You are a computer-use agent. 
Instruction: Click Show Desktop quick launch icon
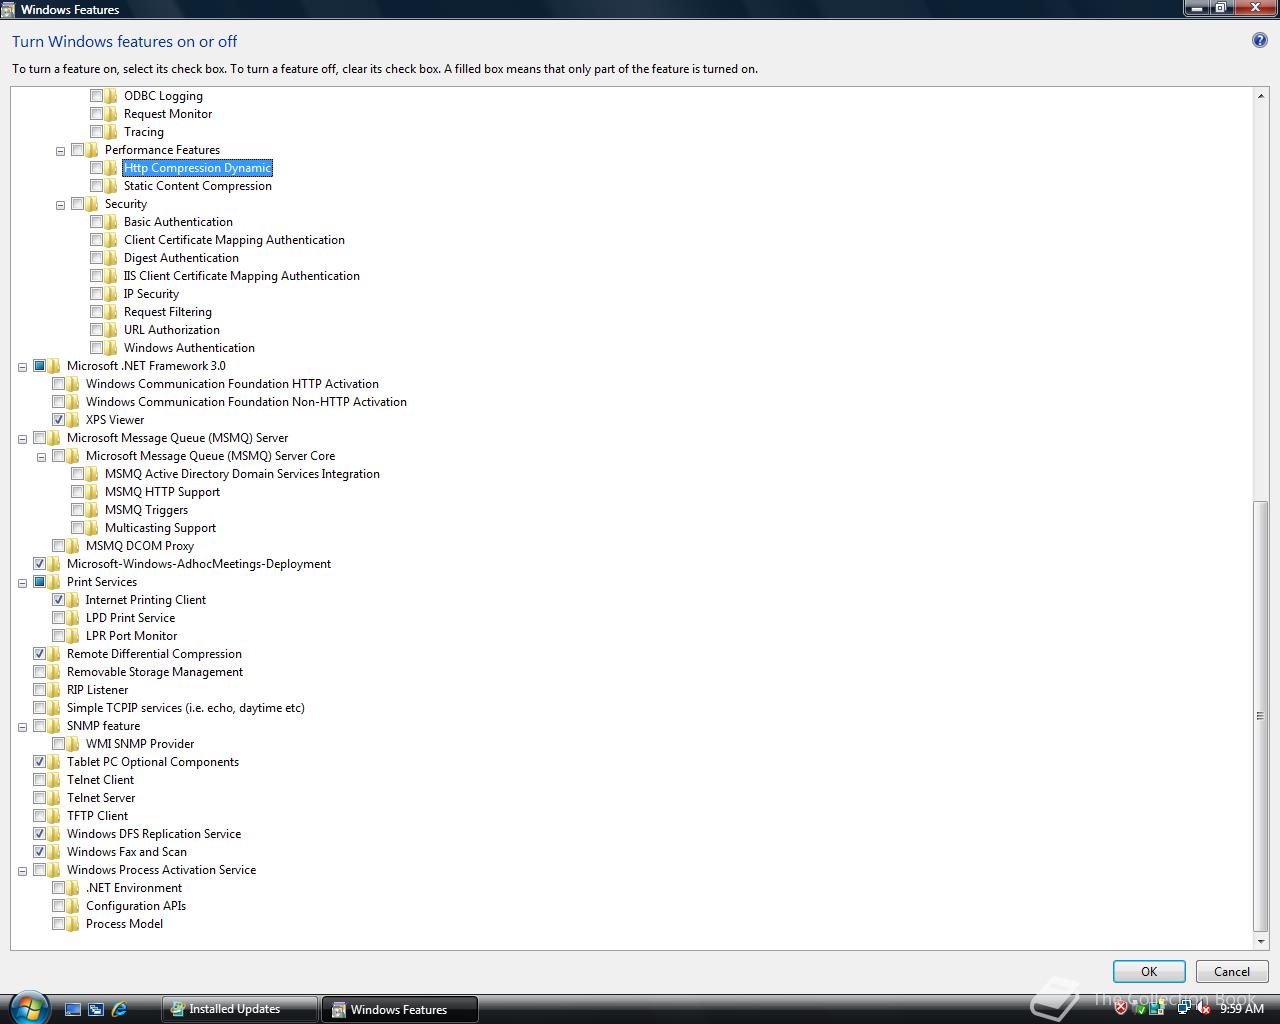[x=73, y=1009]
